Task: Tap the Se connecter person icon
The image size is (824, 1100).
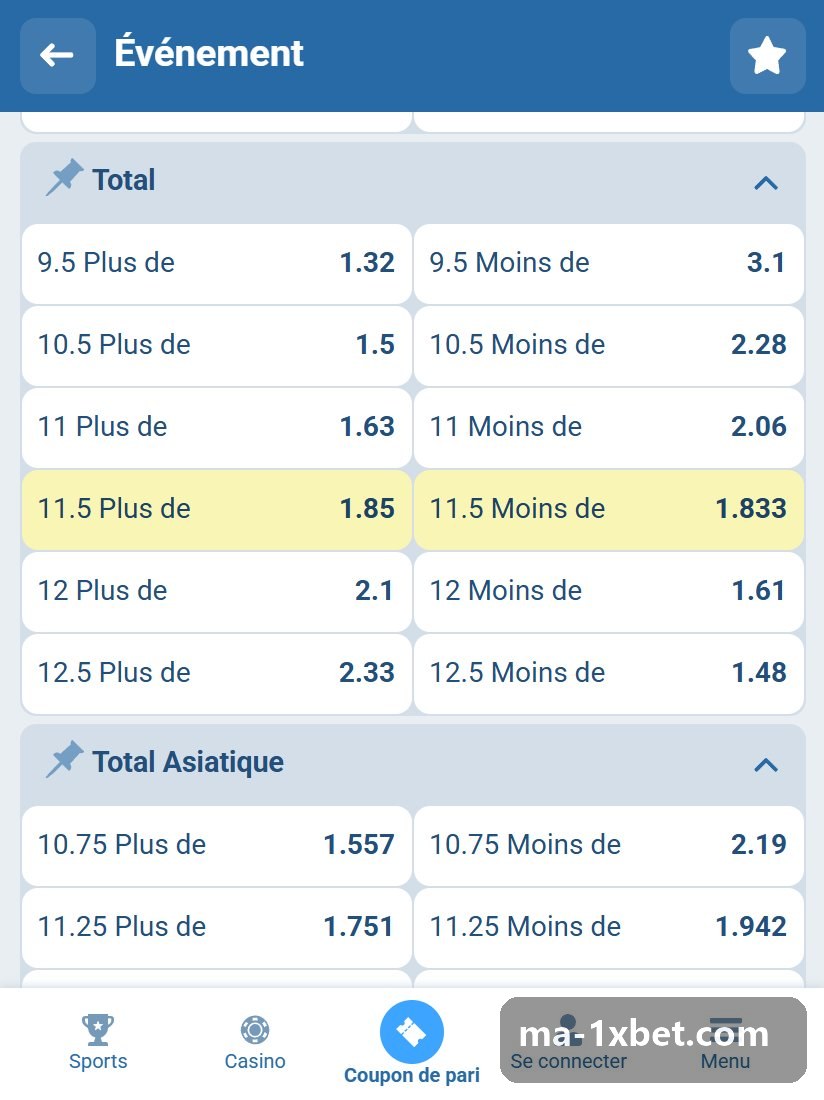Action: 569,1027
